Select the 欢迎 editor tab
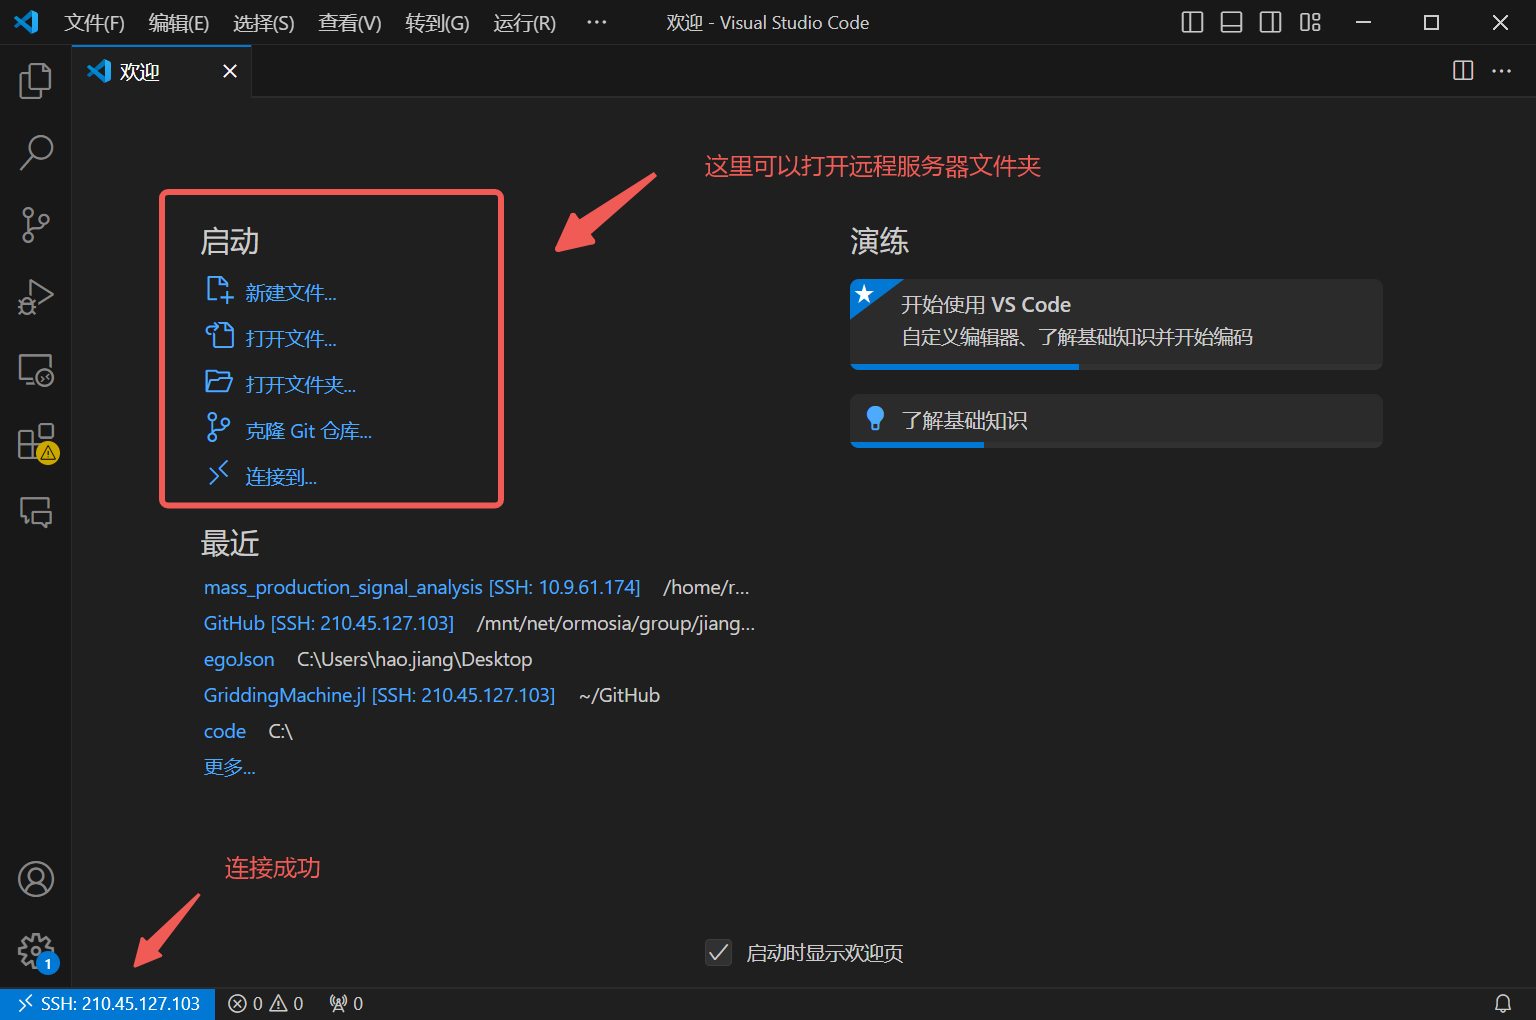1536x1020 pixels. [161, 71]
